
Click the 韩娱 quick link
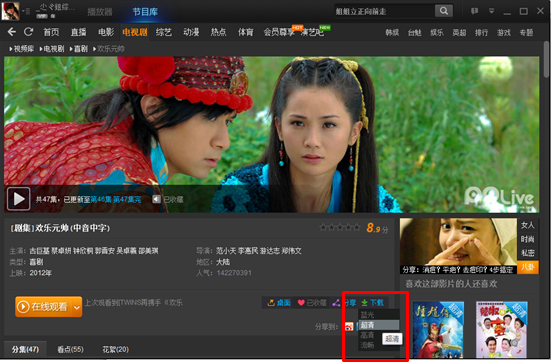coord(392,33)
